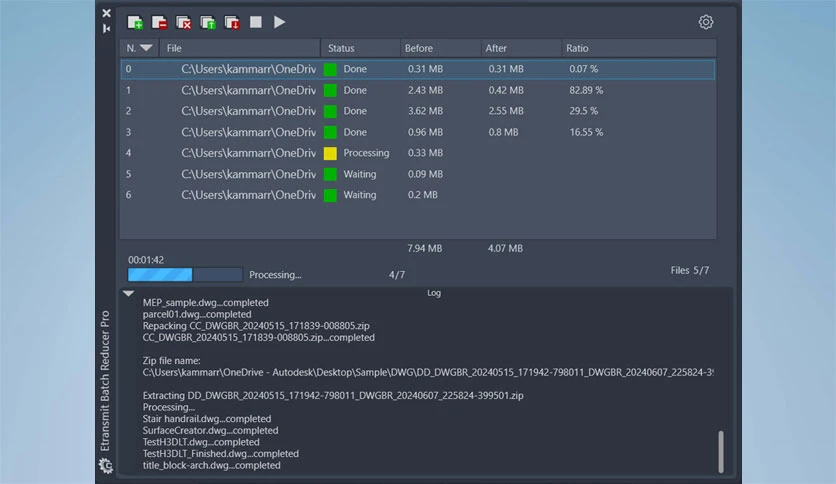This screenshot has height=484, width=836.
Task: Click the Files 5/7 counter
Action: 689,270
